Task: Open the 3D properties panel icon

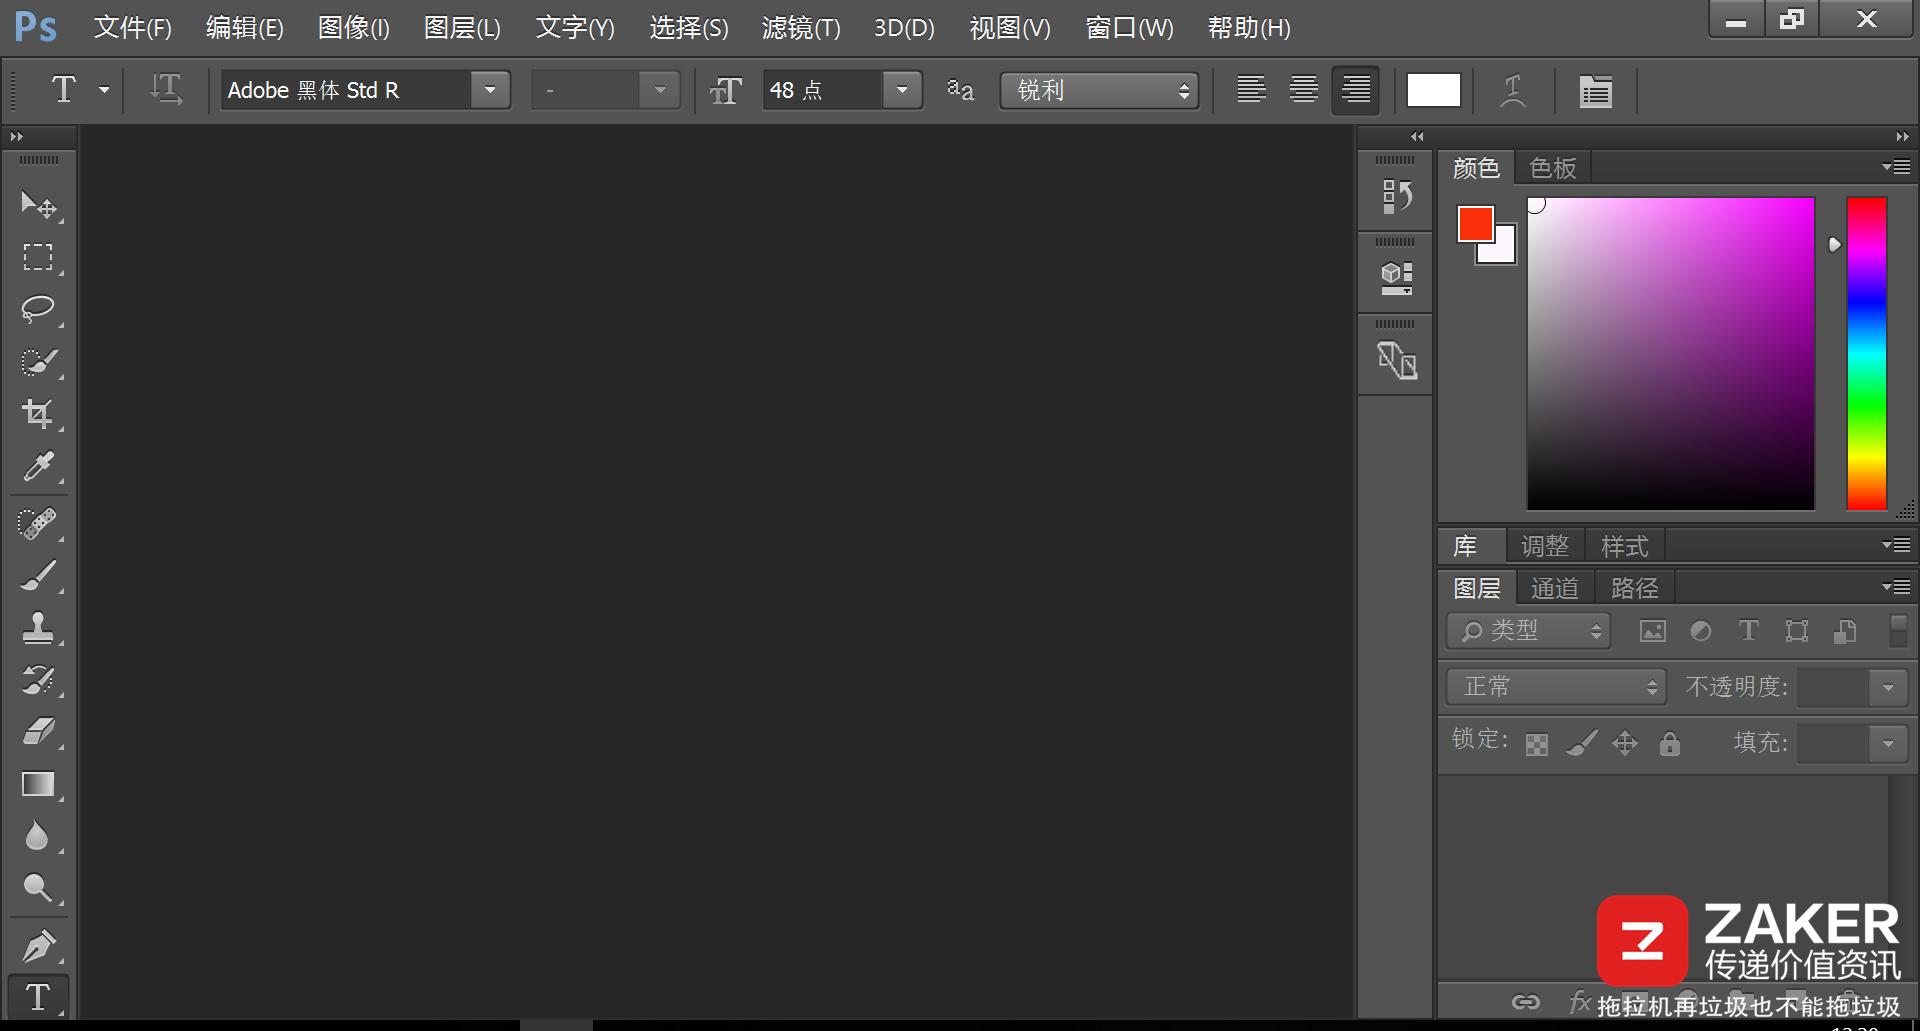Action: point(1396,278)
